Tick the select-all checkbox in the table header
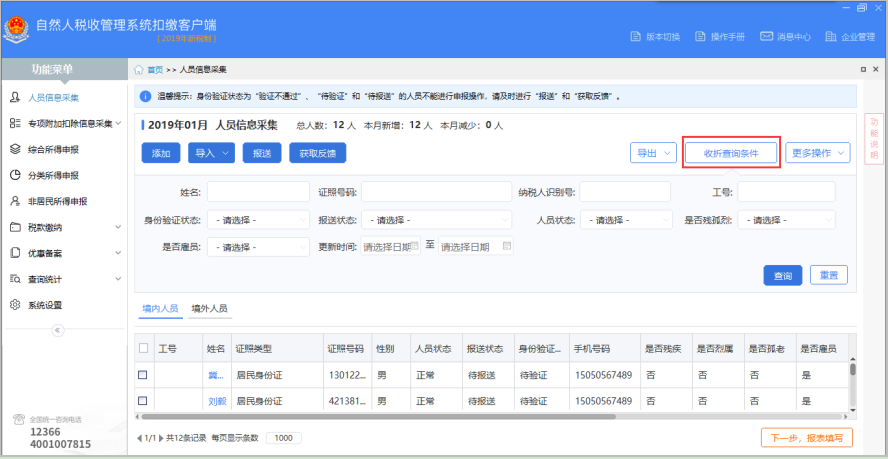The width and height of the screenshot is (888, 459). (x=144, y=348)
